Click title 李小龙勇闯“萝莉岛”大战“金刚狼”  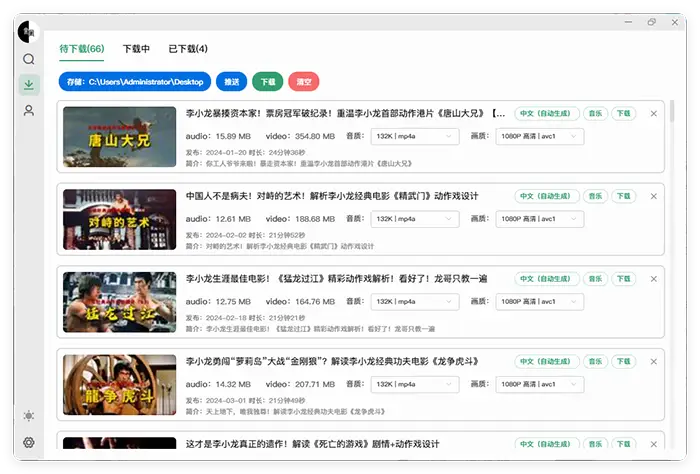click(332, 361)
